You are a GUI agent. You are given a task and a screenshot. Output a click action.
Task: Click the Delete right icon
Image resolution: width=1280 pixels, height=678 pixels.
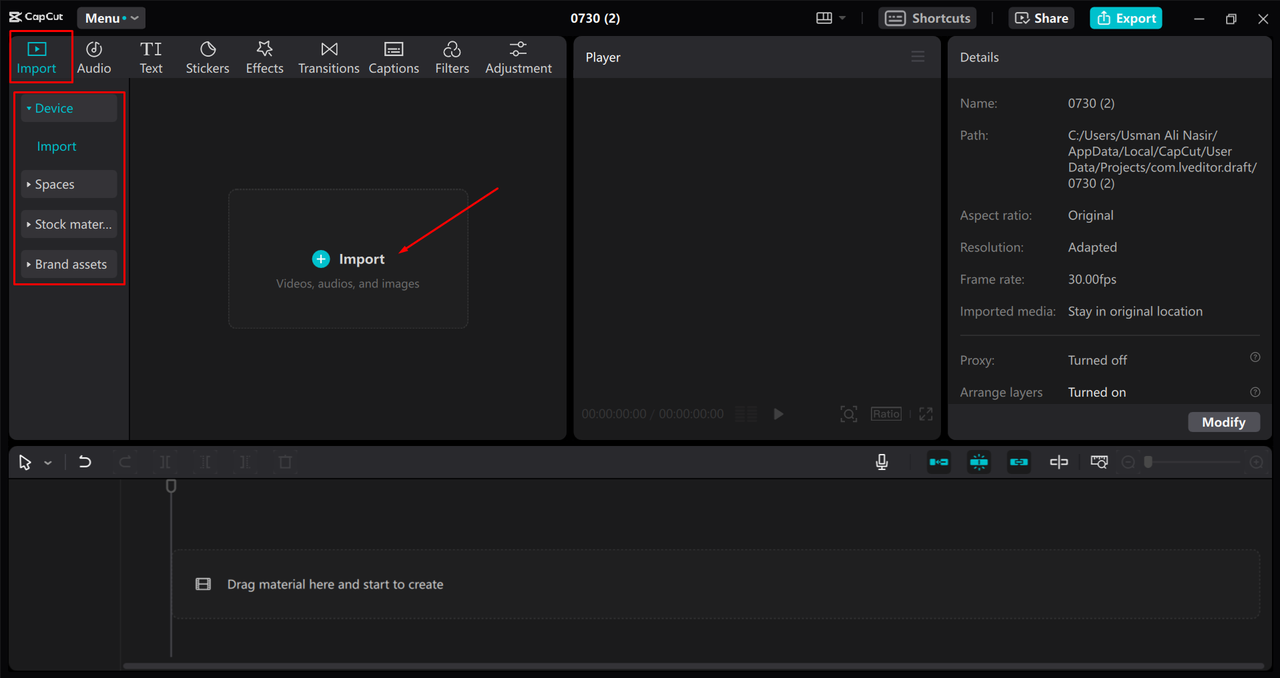coord(245,462)
